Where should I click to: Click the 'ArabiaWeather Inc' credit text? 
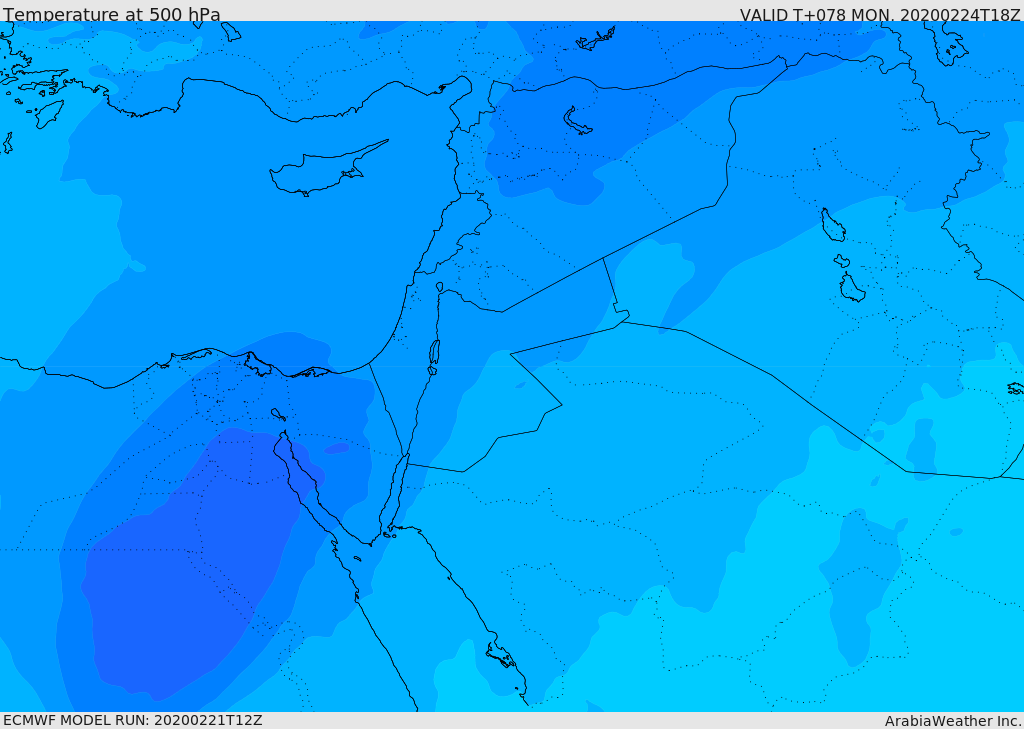pyautogui.click(x=952, y=721)
